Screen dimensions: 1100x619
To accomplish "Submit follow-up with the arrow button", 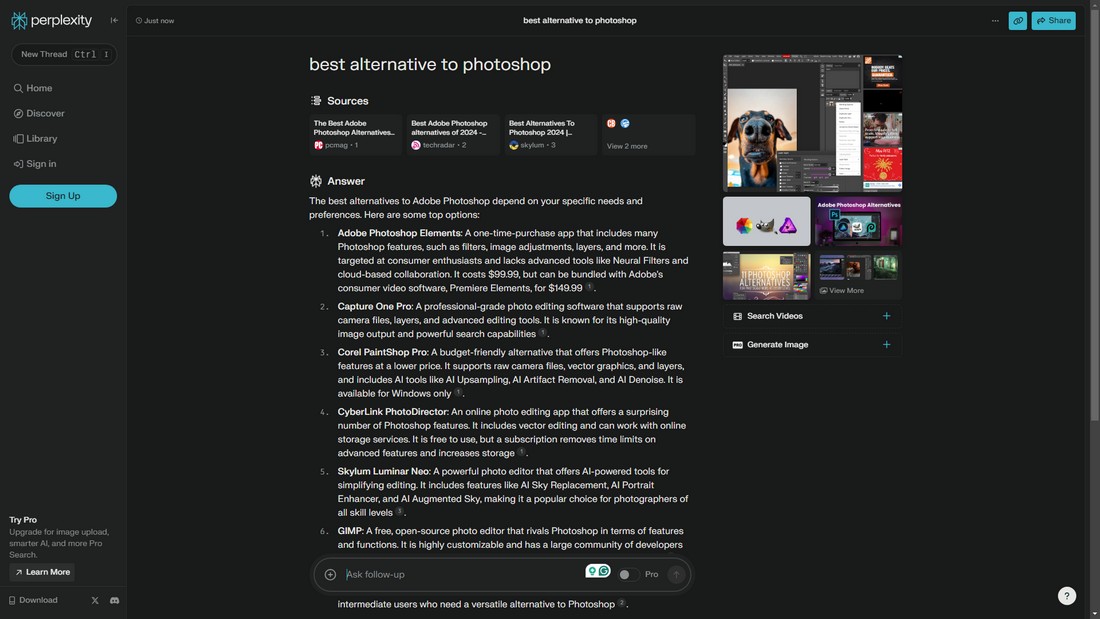I will coord(676,575).
